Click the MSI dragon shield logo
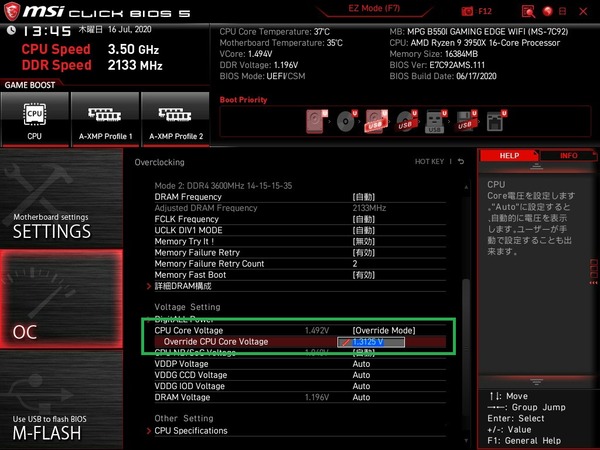600x450 pixels. coord(11,11)
